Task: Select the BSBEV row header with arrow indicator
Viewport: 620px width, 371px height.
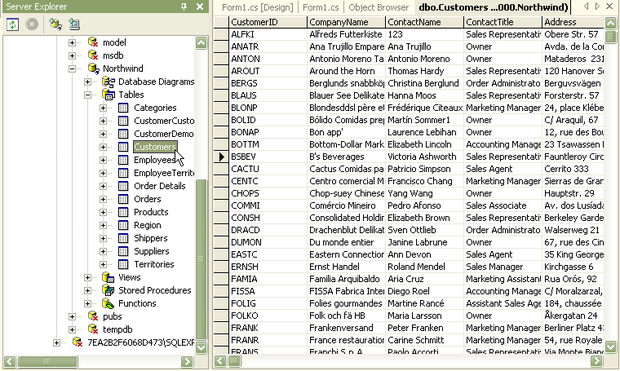Action: [221, 157]
